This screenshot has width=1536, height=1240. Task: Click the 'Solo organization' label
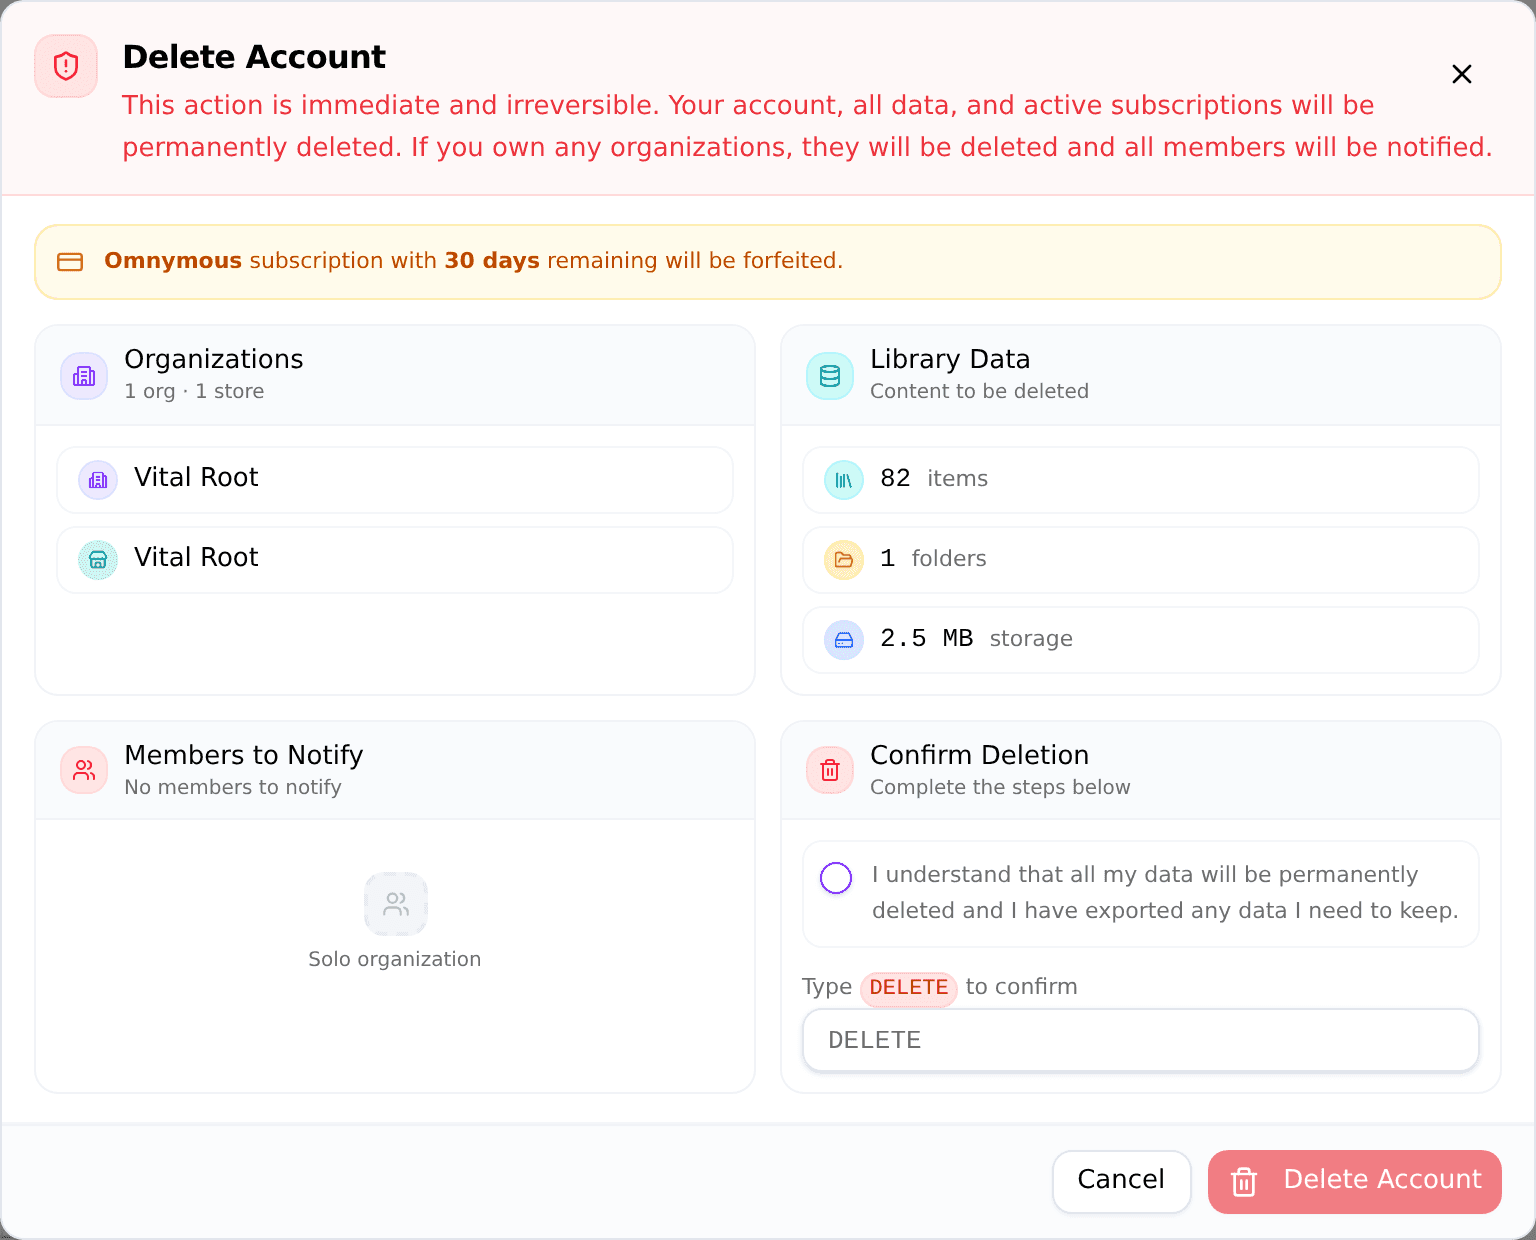pos(395,959)
